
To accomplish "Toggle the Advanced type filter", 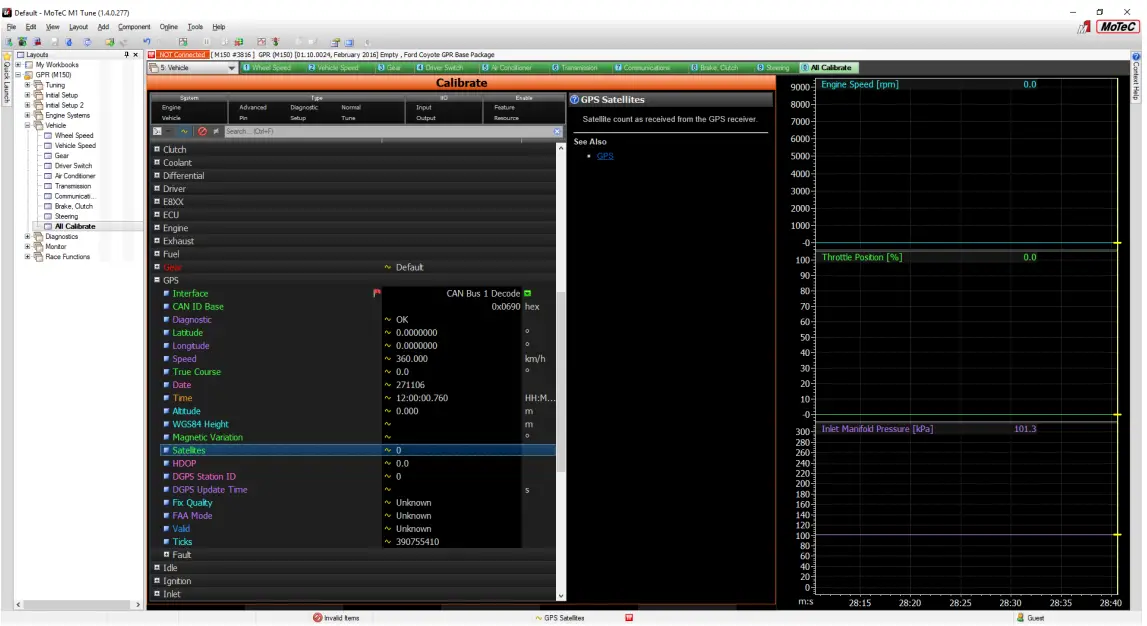I will tap(253, 107).
